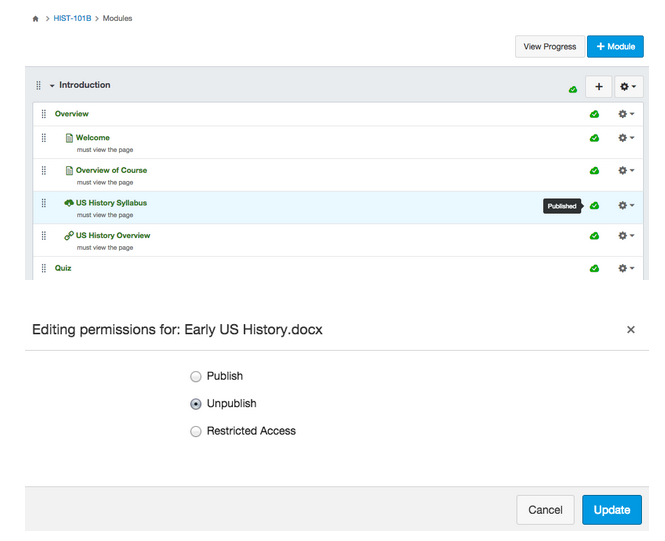This screenshot has height=541, width=665.
Task: Go to HIST-101B breadcrumb link
Action: coord(73,19)
